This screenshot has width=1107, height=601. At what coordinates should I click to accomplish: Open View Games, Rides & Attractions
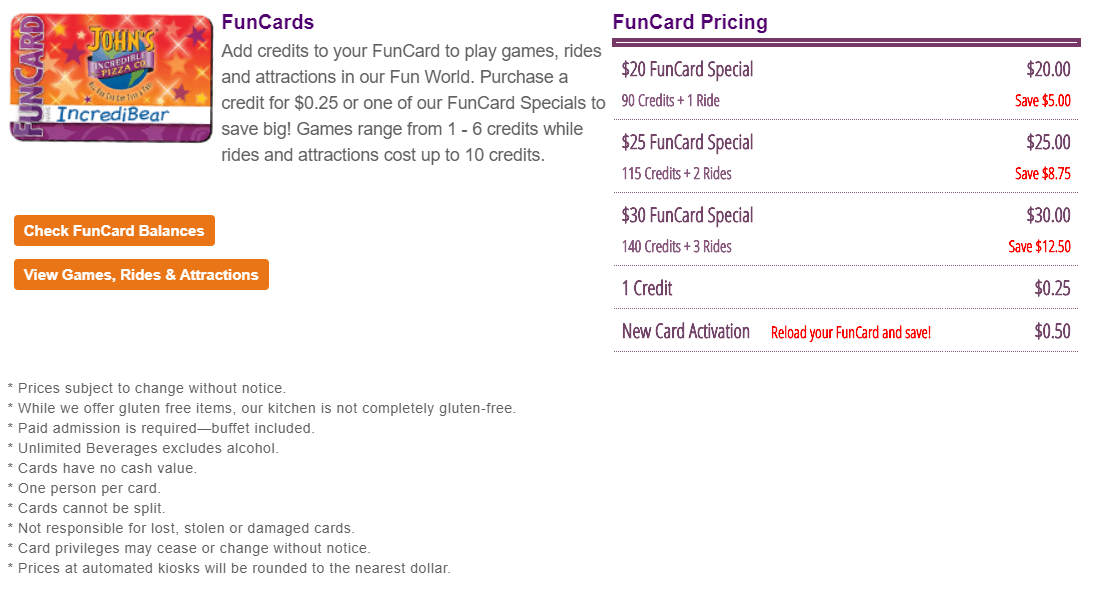point(141,275)
